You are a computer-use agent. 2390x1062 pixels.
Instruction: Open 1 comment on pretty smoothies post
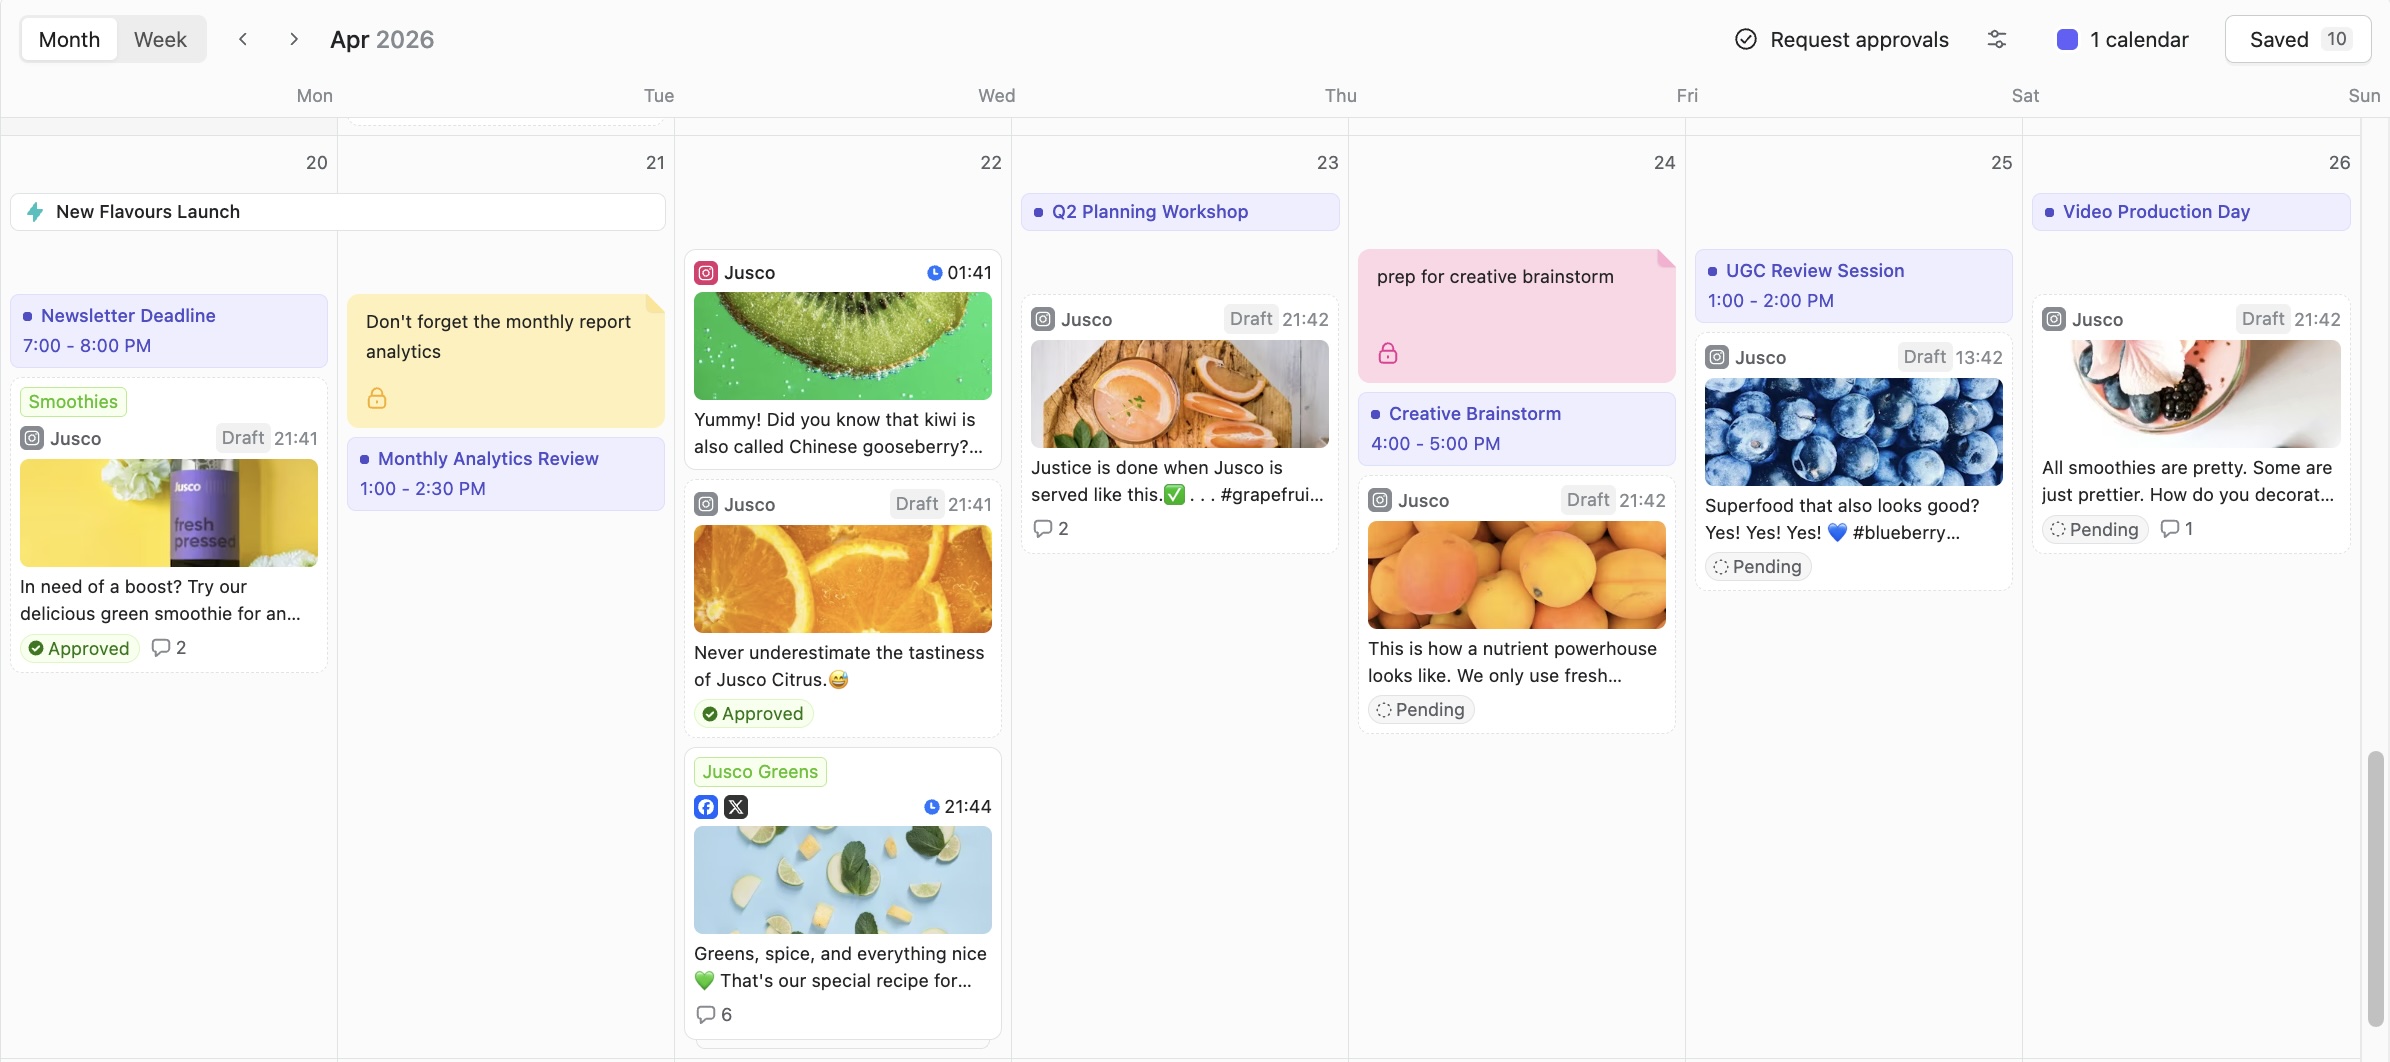[2177, 528]
